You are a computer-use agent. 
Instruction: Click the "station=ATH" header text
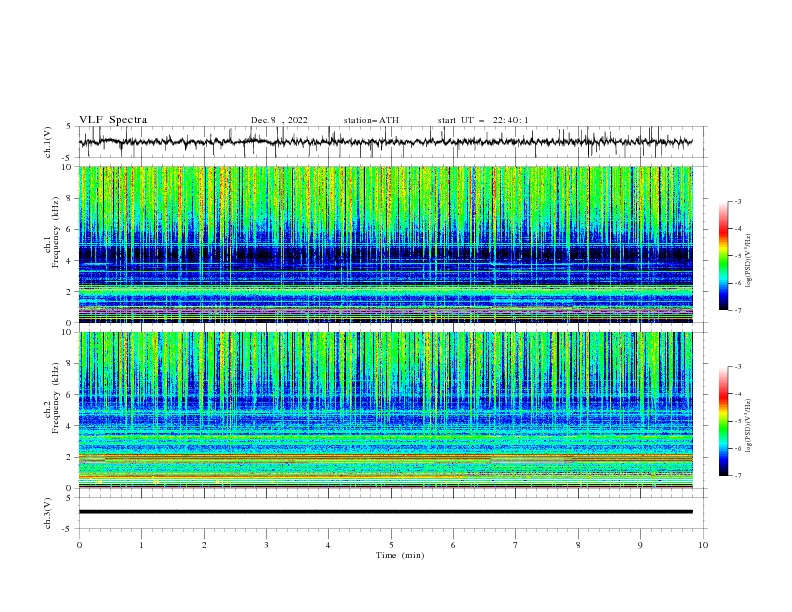pos(371,120)
